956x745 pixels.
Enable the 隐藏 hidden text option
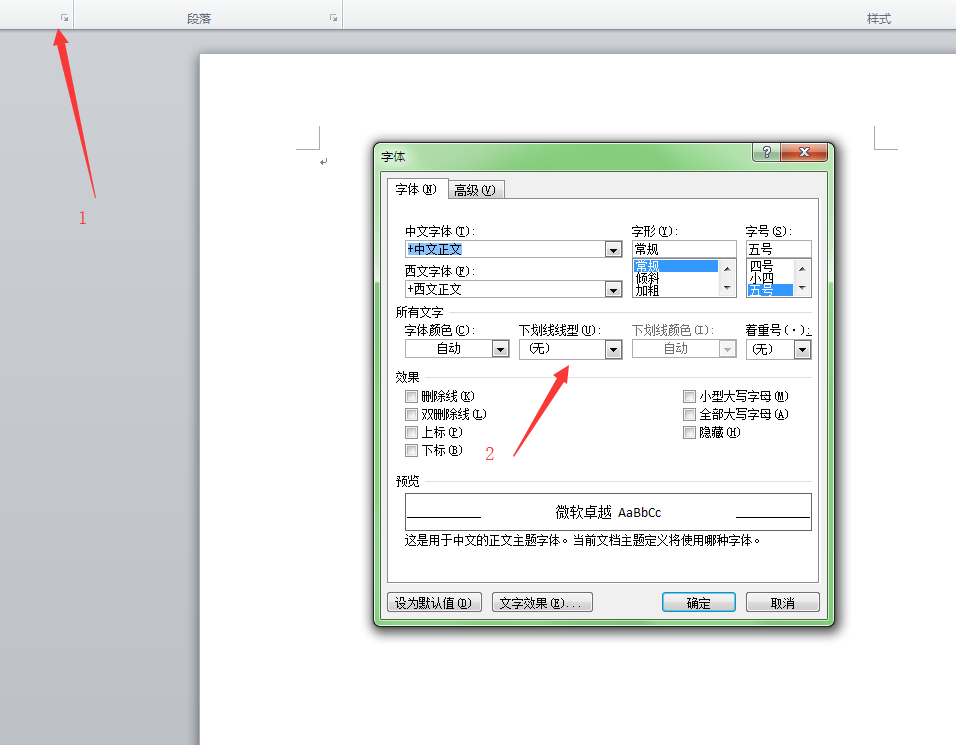coord(689,432)
